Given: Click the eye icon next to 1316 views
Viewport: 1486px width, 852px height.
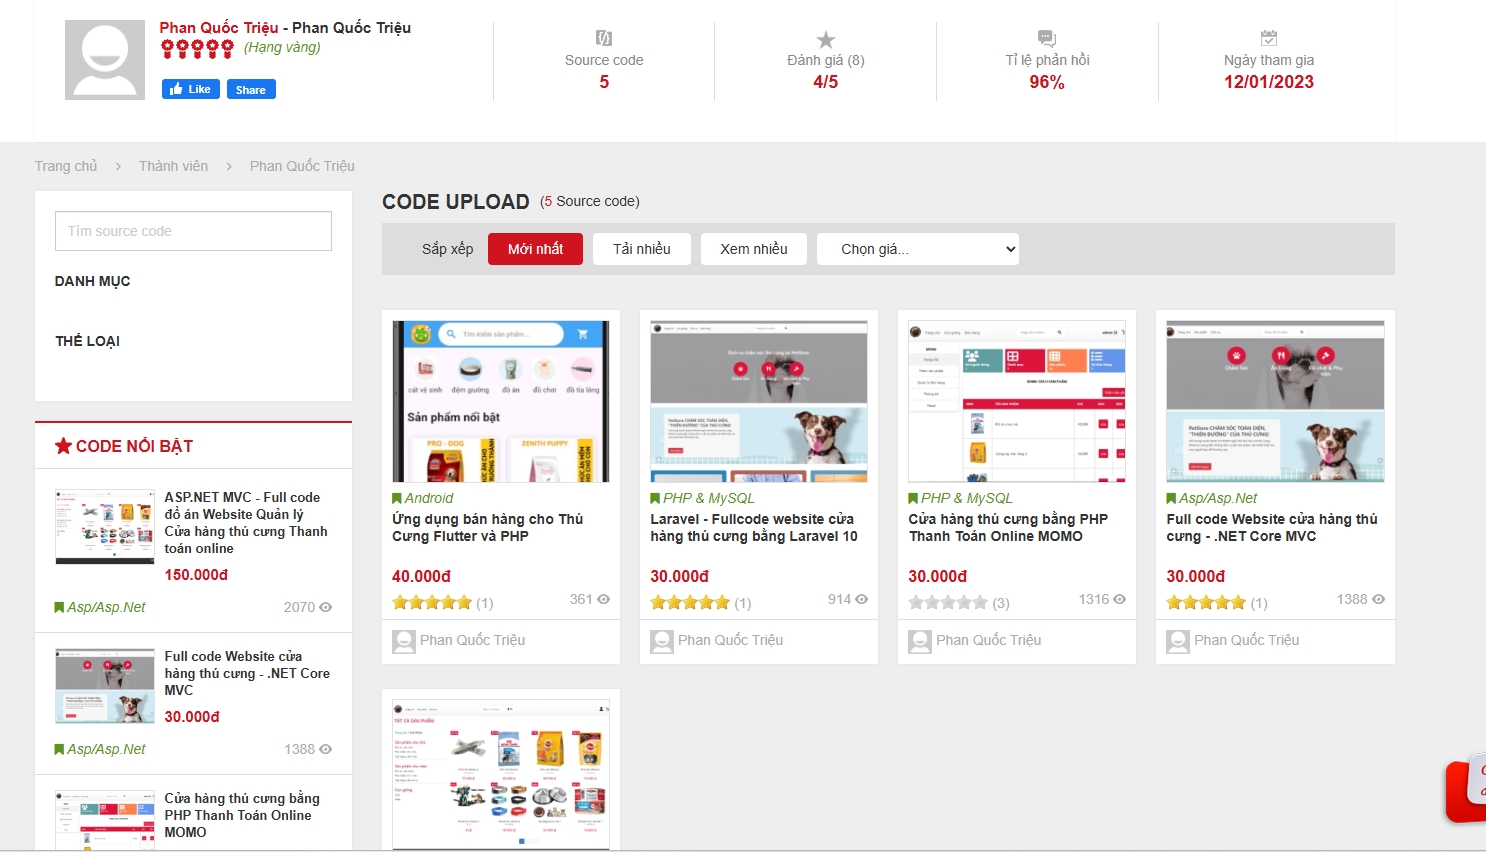Looking at the screenshot, I should coord(1120,599).
